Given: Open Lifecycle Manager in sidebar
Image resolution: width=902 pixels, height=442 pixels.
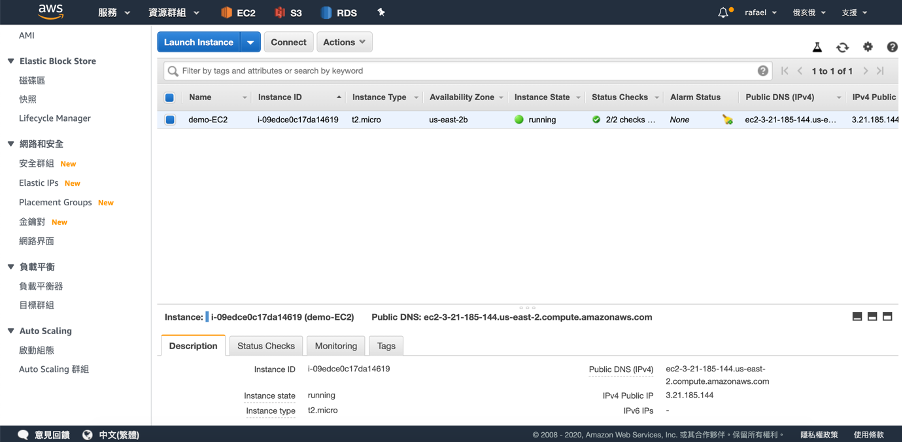Looking at the screenshot, I should click(x=55, y=119).
